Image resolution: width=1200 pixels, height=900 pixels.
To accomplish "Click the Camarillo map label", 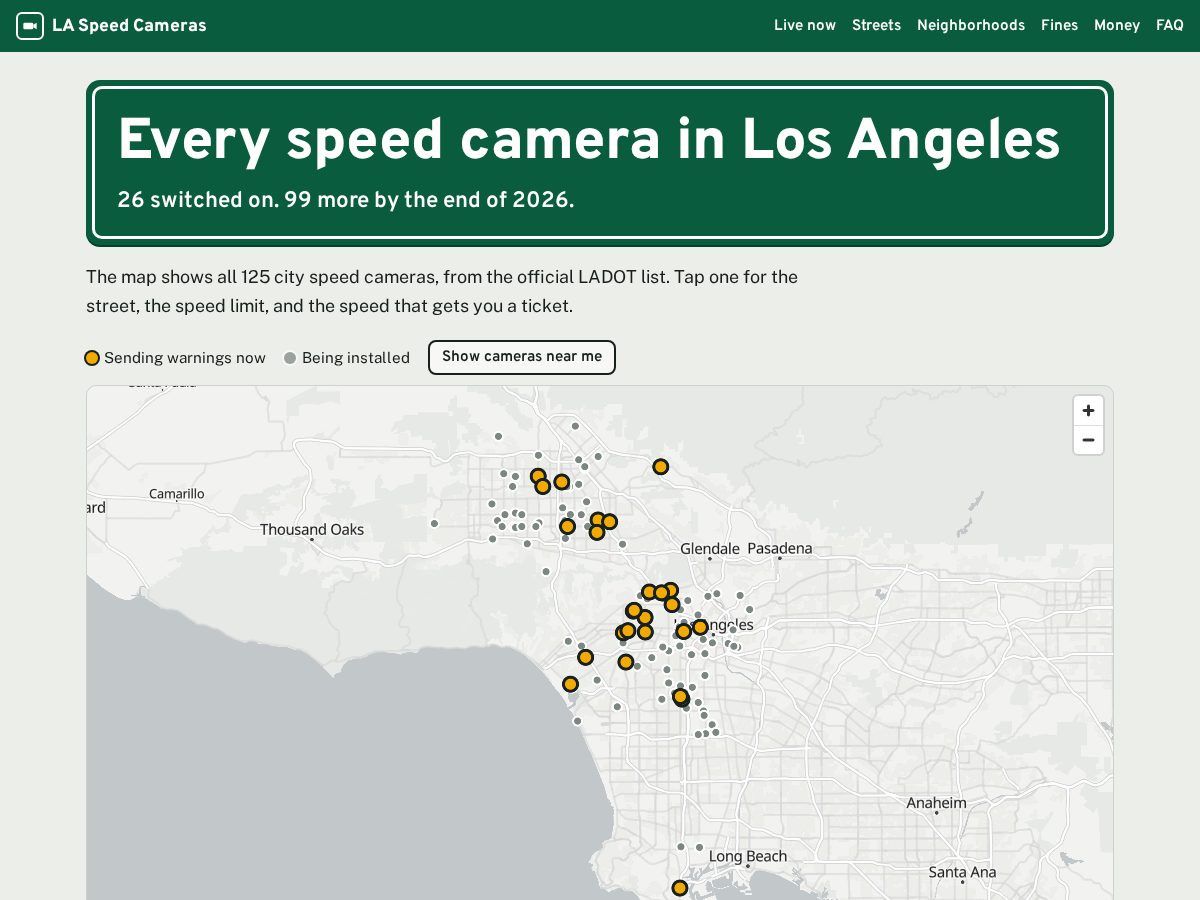I will point(177,494).
